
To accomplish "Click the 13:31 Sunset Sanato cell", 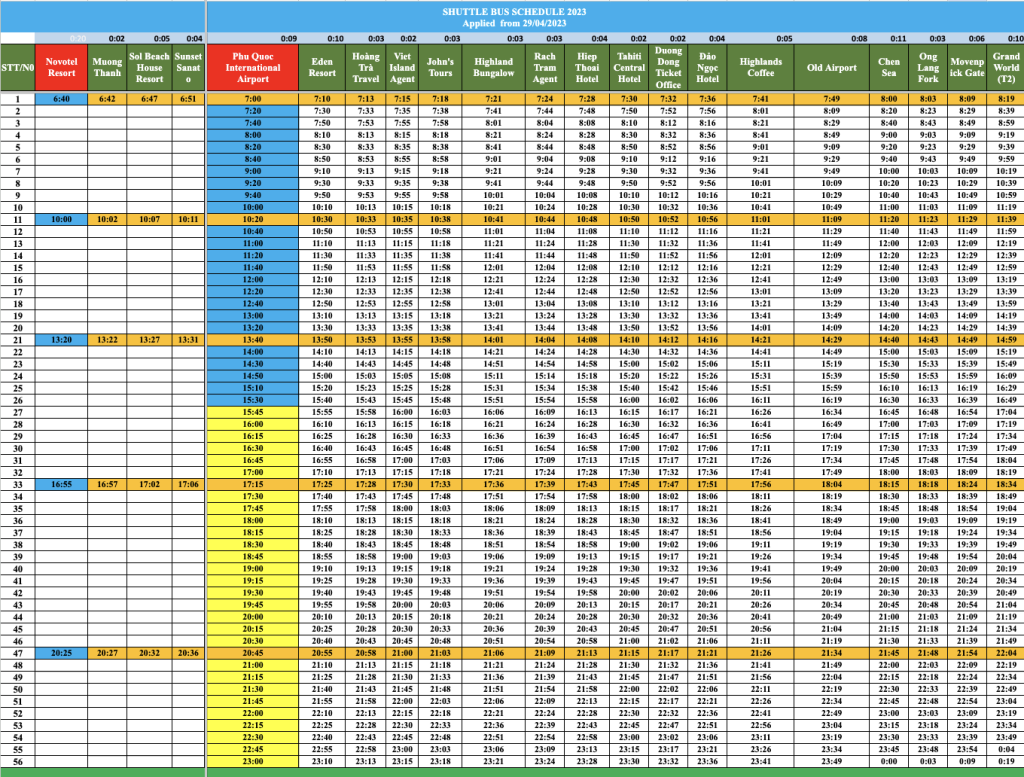I will [x=188, y=340].
